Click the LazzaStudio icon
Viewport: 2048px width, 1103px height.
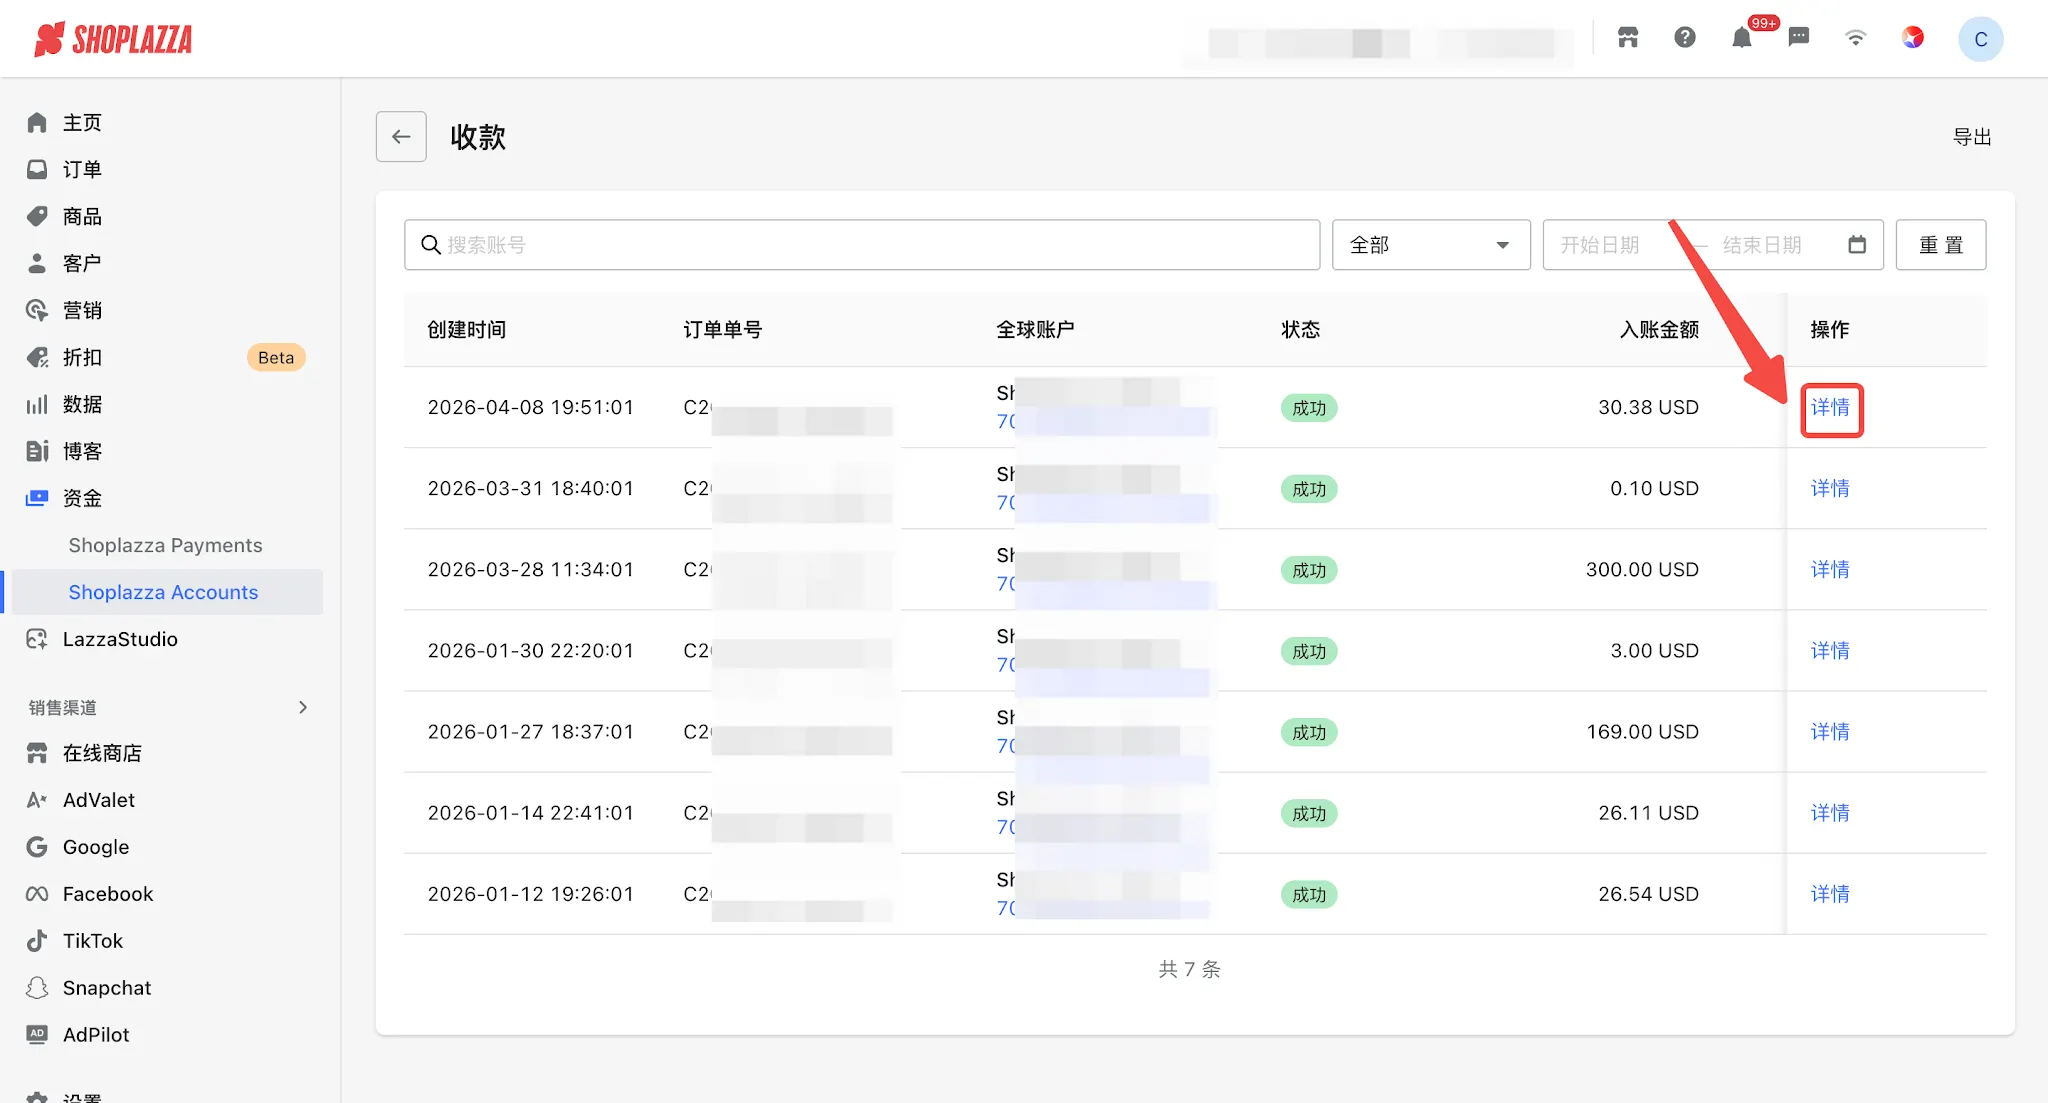coord(37,640)
